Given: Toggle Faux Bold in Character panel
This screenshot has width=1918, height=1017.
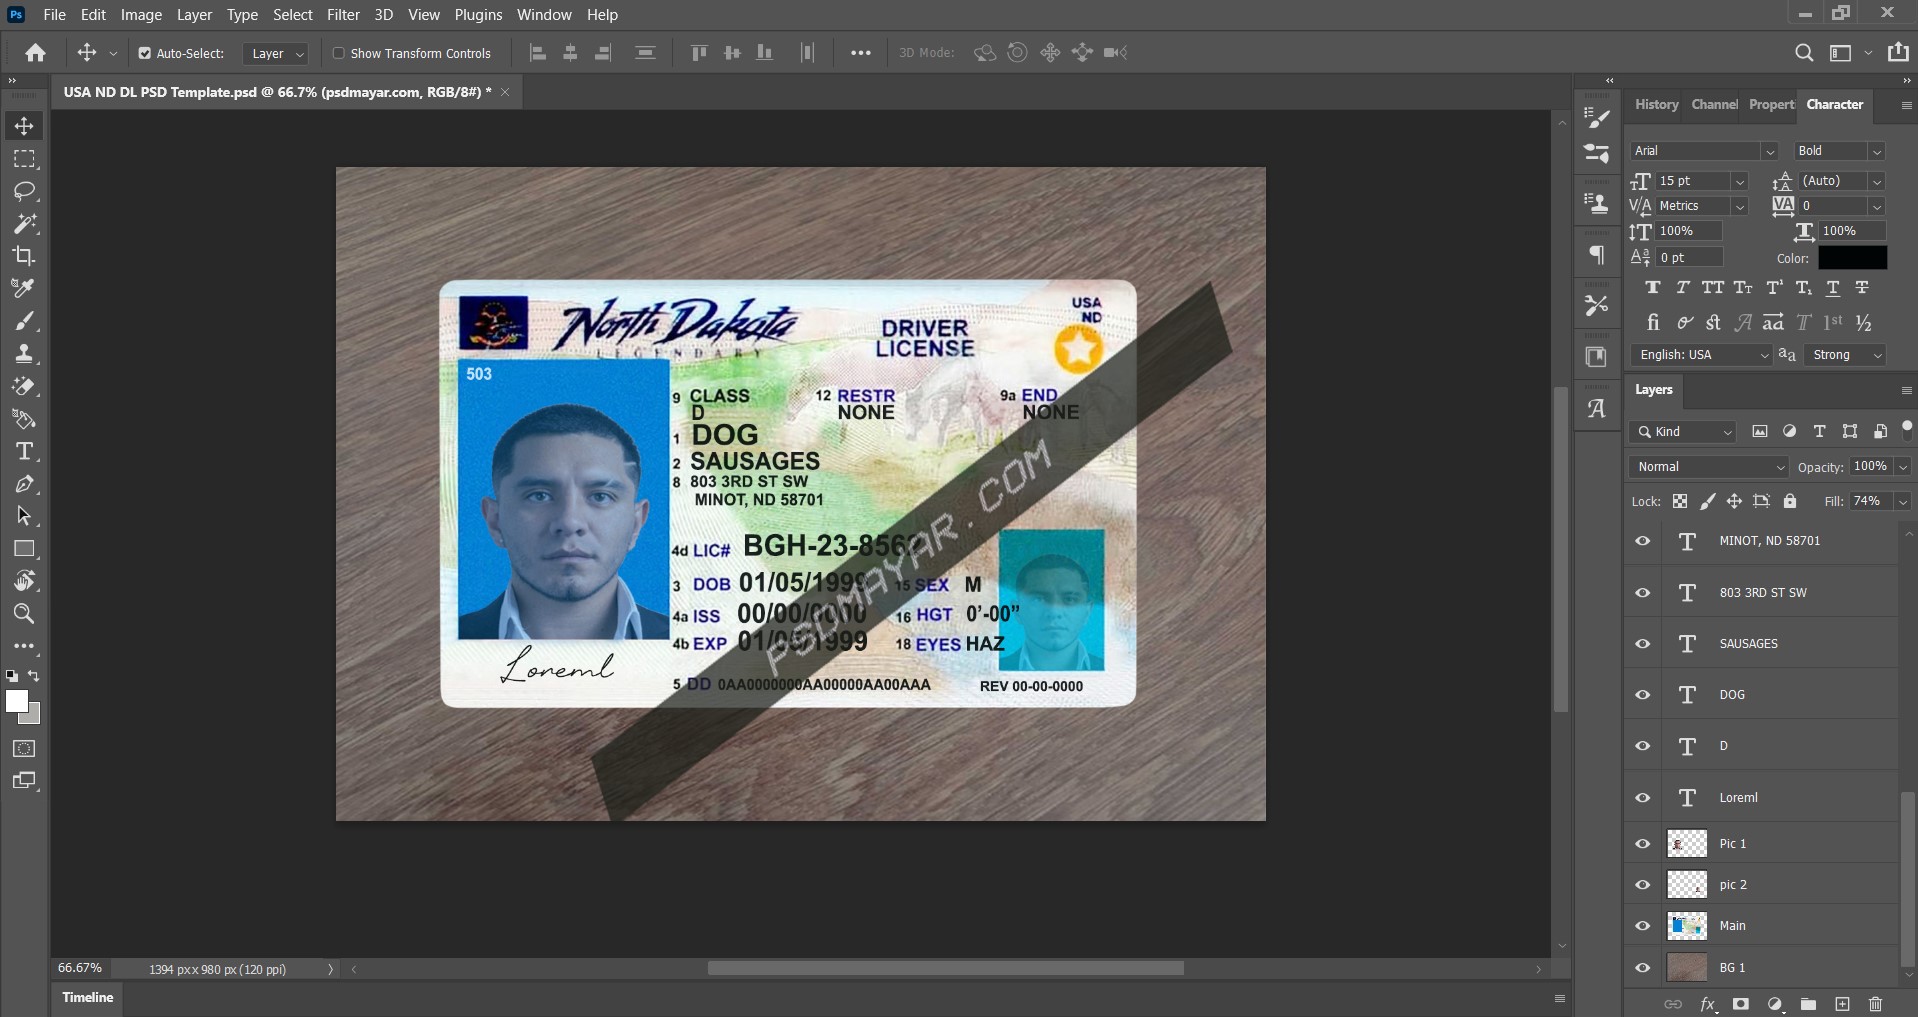Looking at the screenshot, I should (x=1653, y=288).
